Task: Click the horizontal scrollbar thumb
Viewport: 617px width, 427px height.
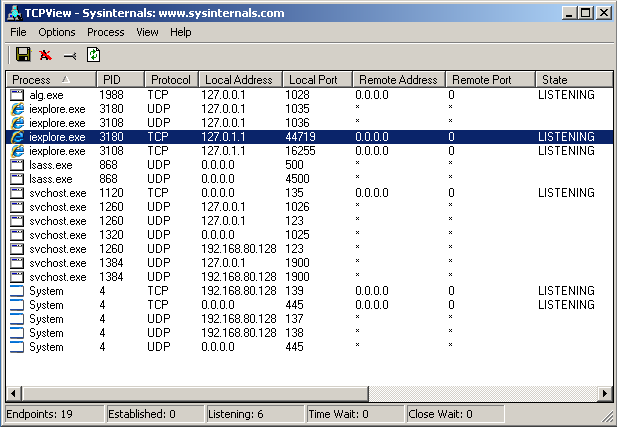Action: point(195,393)
